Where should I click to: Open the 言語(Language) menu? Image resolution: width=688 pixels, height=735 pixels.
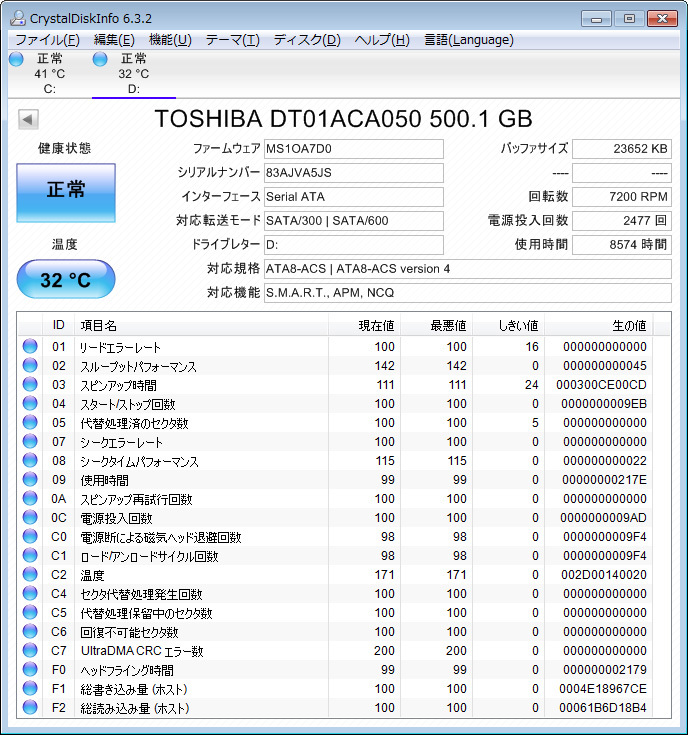pyautogui.click(x=469, y=40)
